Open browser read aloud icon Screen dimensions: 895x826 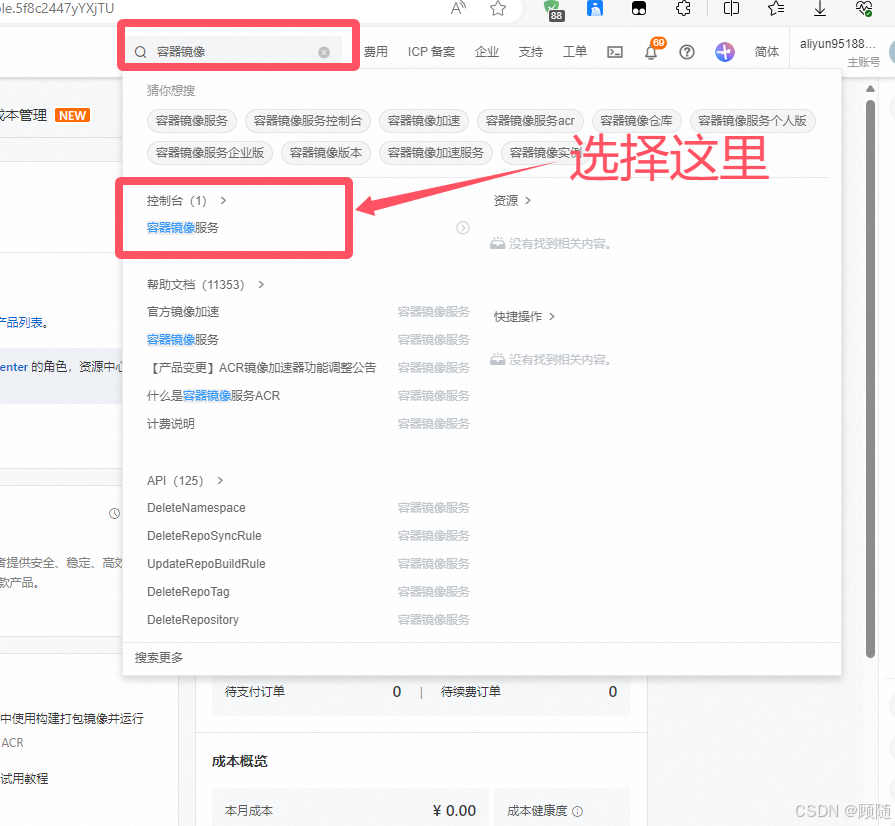[x=458, y=8]
